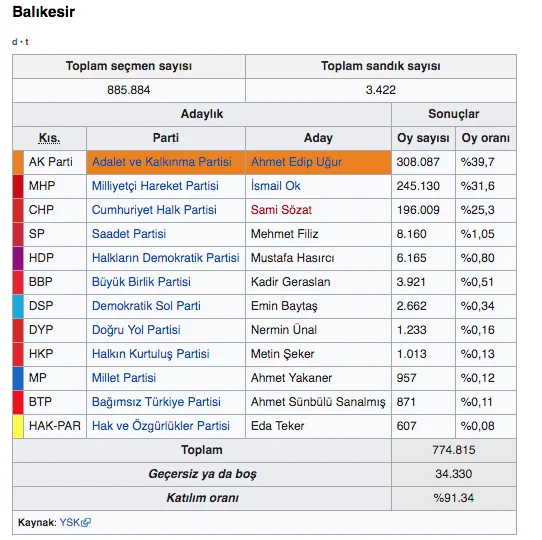This screenshot has width=542, height=540.
Task: Click the 't' template edit link
Action: [x=27, y=42]
